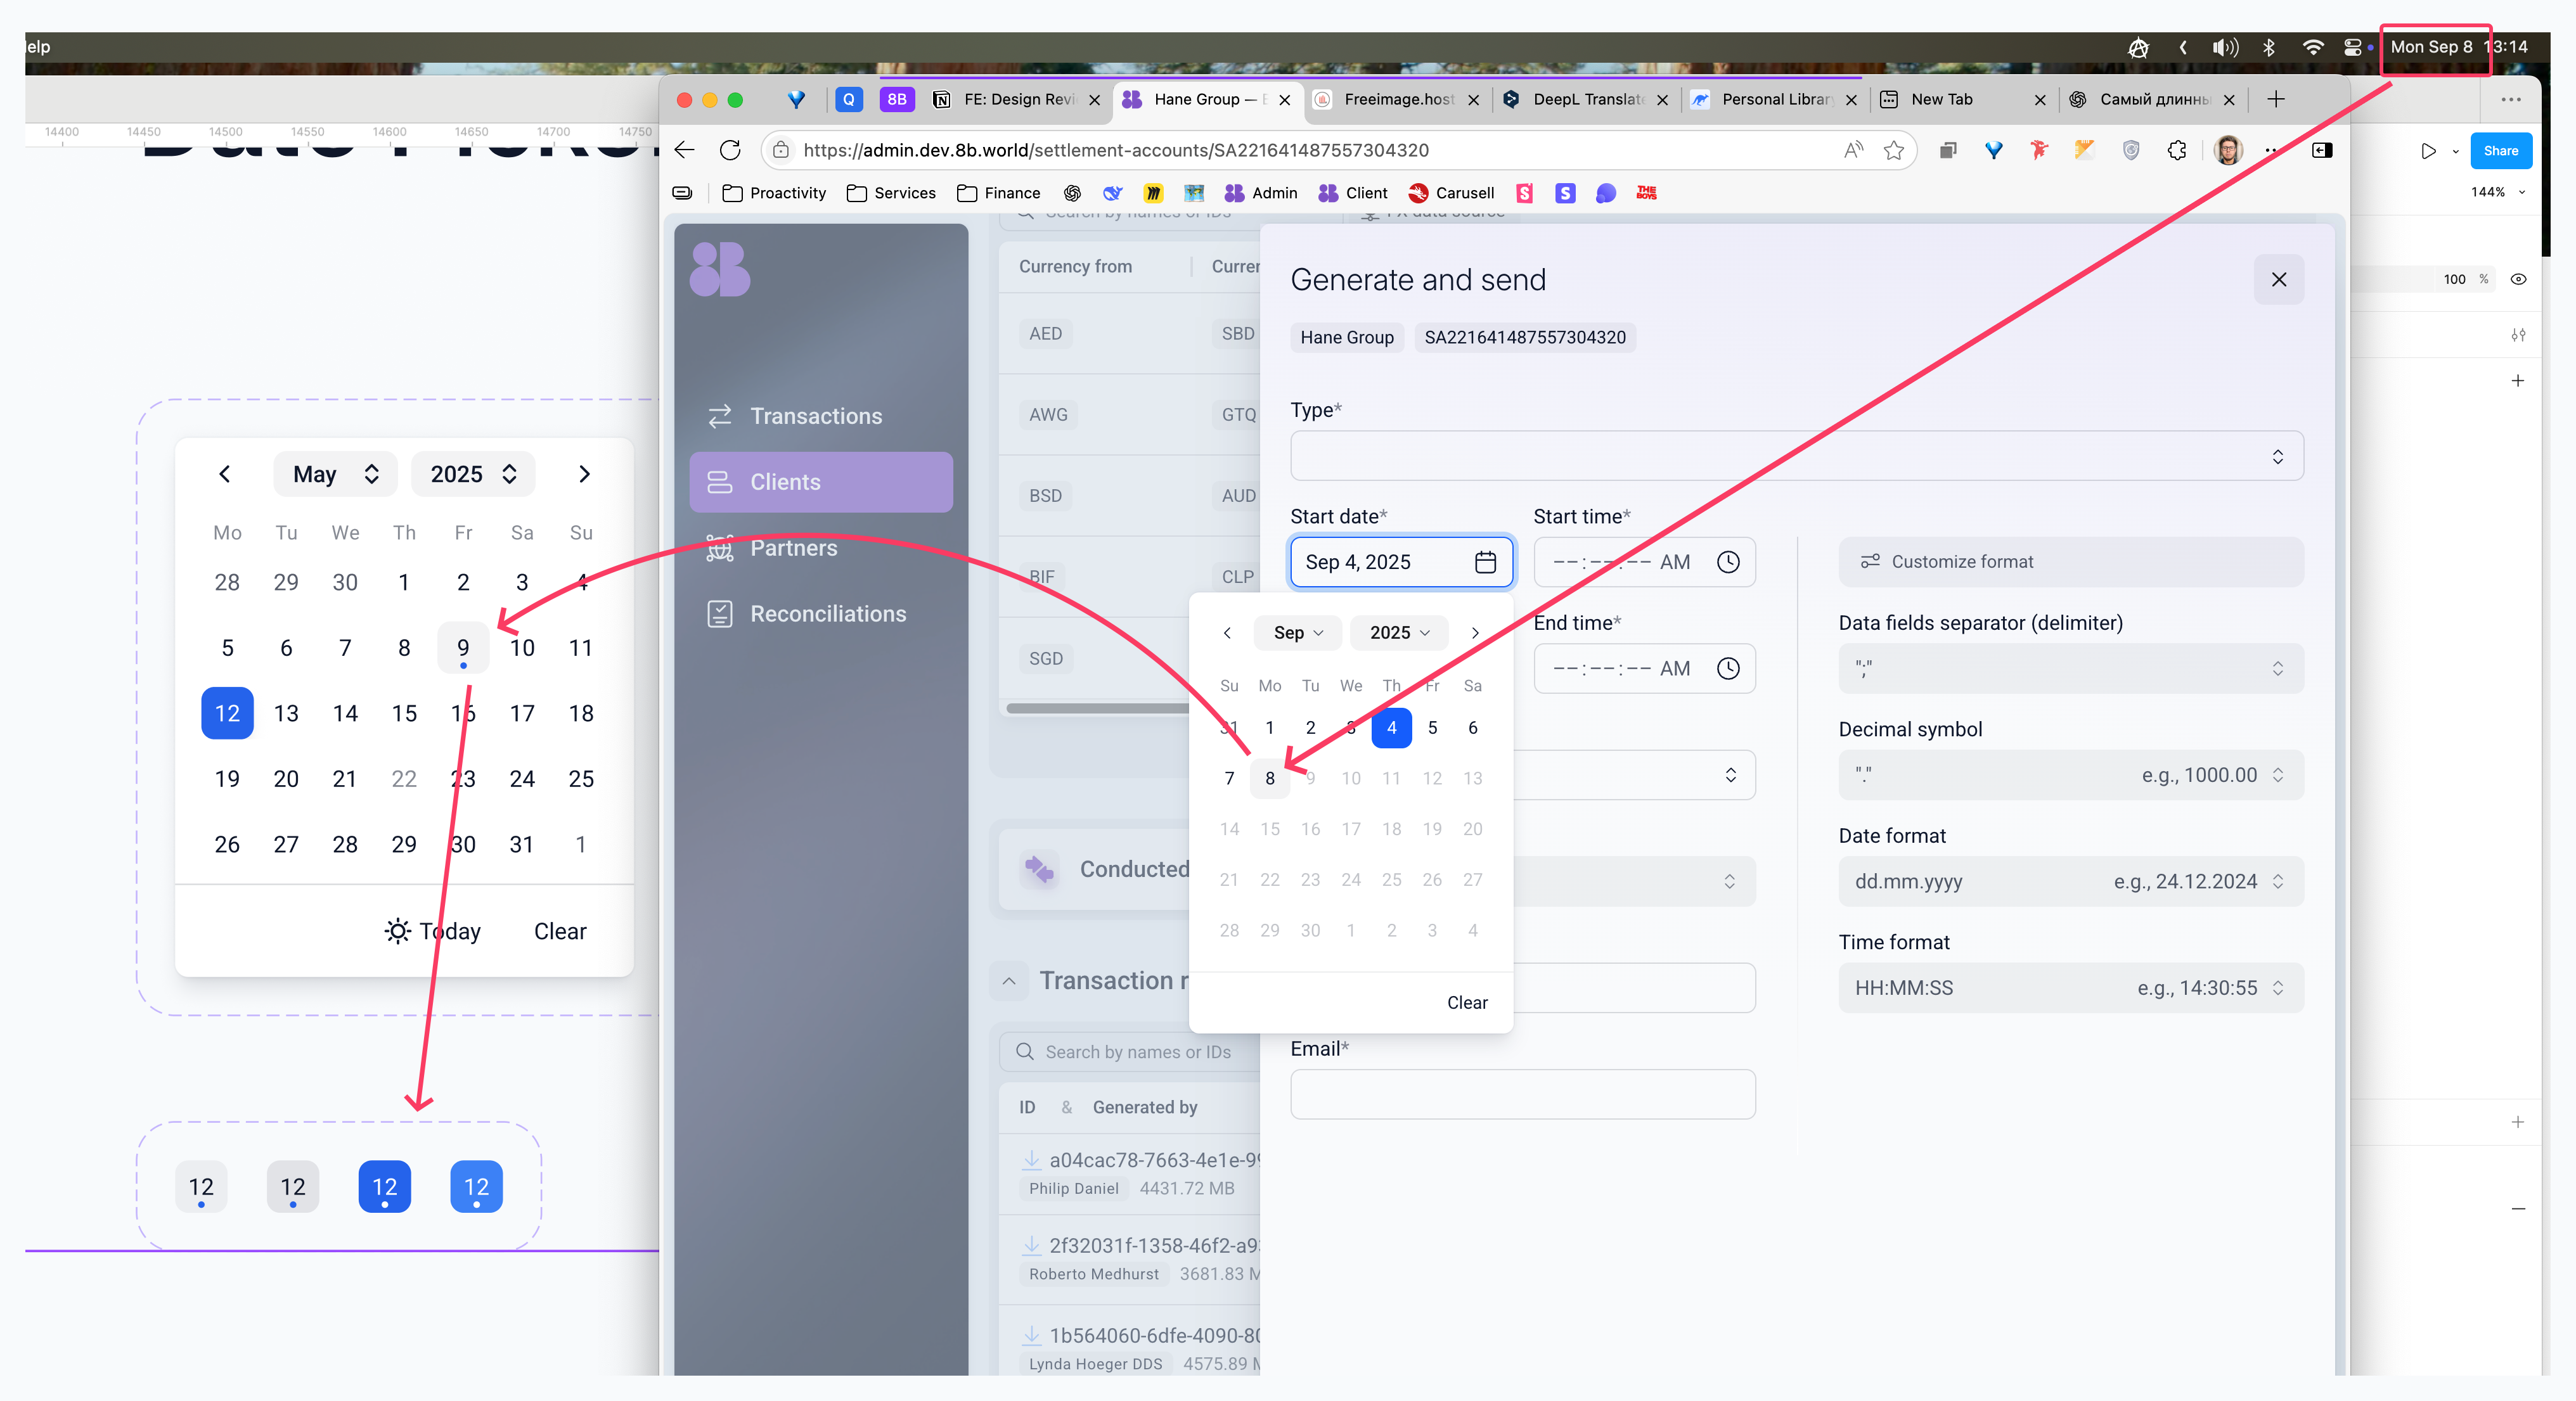Image resolution: width=2576 pixels, height=1401 pixels.
Task: Open browser profile avatar
Action: click(2228, 150)
